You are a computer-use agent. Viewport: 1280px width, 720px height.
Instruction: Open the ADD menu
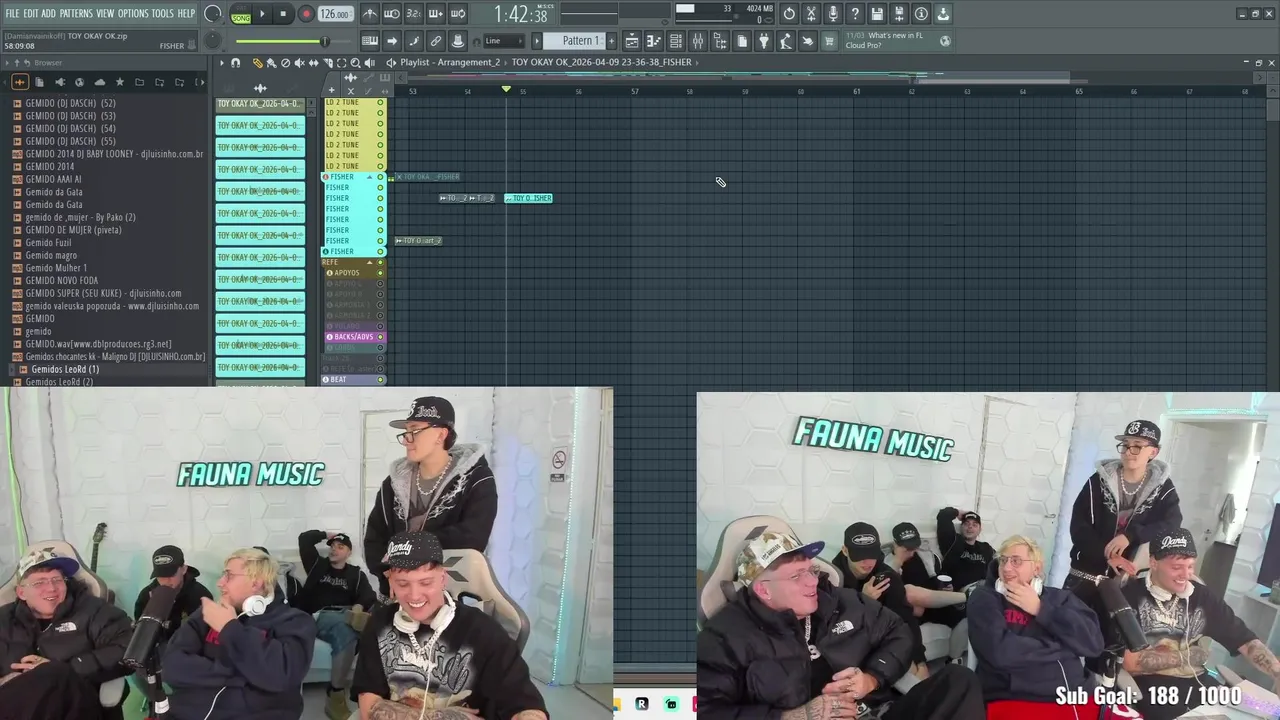click(48, 14)
